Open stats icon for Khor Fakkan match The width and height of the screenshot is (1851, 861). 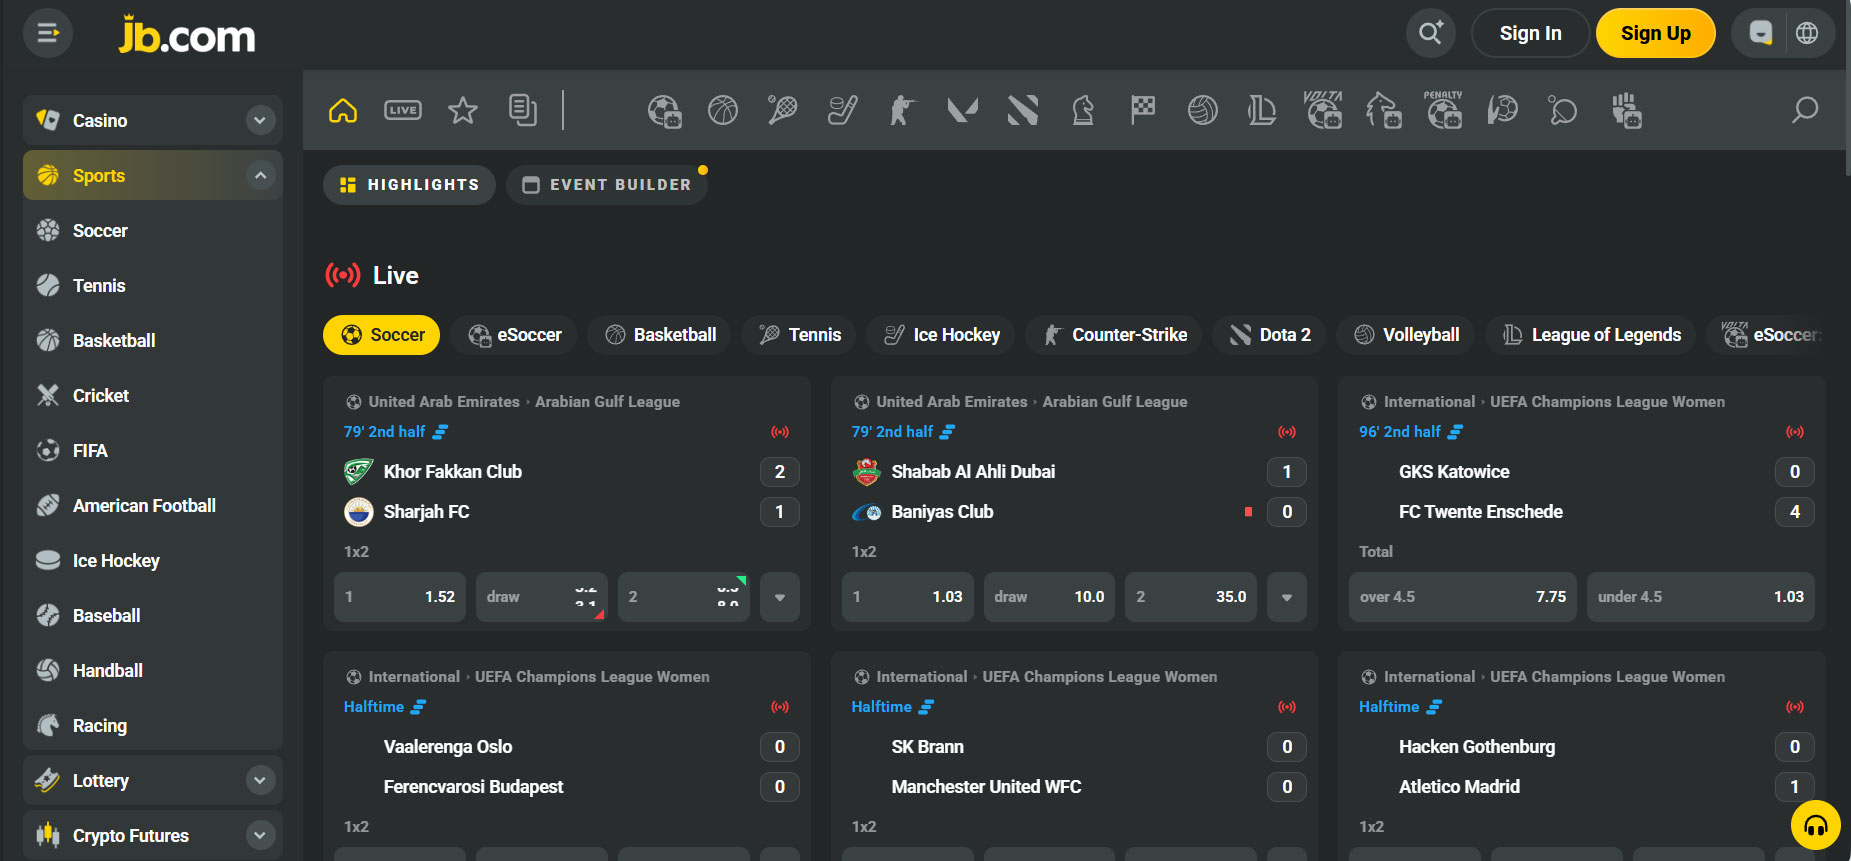[440, 432]
